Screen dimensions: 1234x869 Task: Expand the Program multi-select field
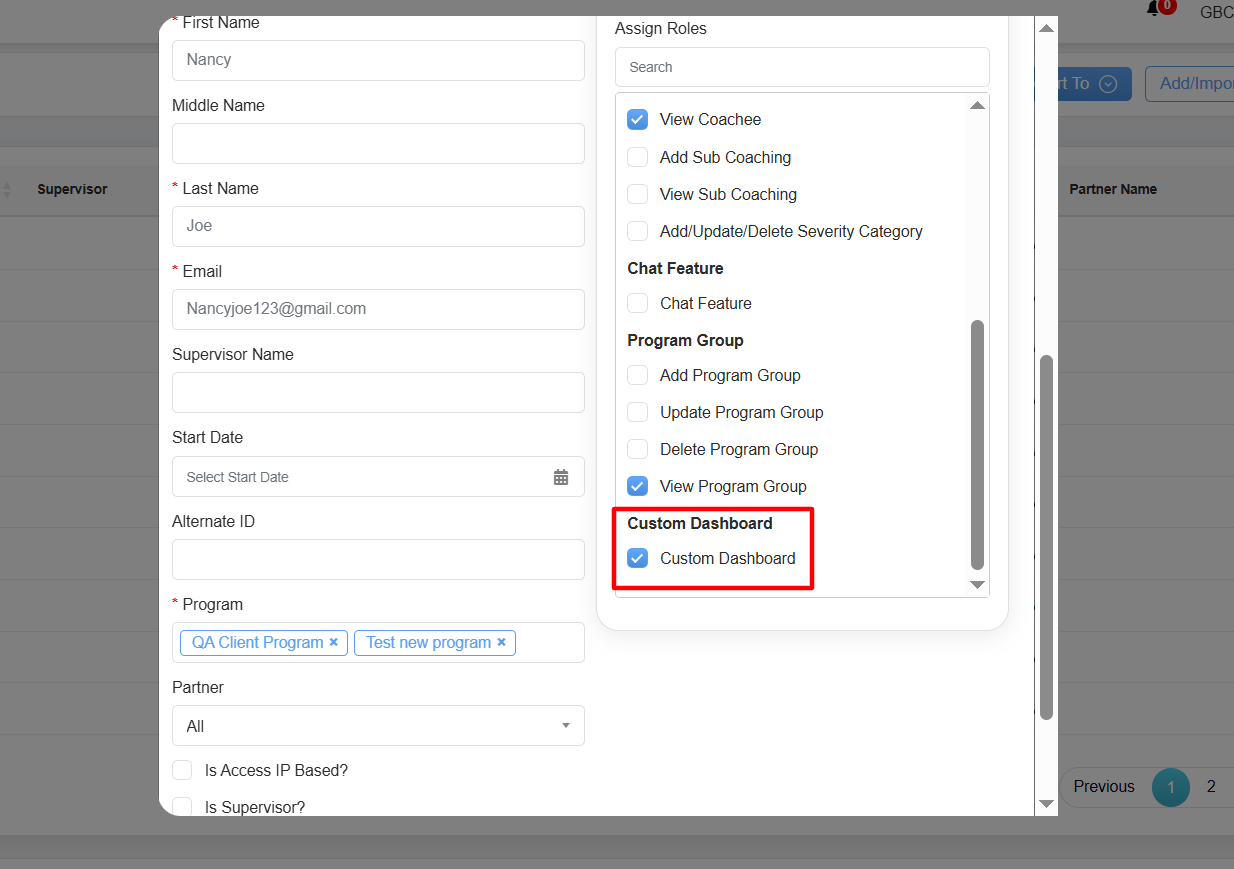coord(548,642)
